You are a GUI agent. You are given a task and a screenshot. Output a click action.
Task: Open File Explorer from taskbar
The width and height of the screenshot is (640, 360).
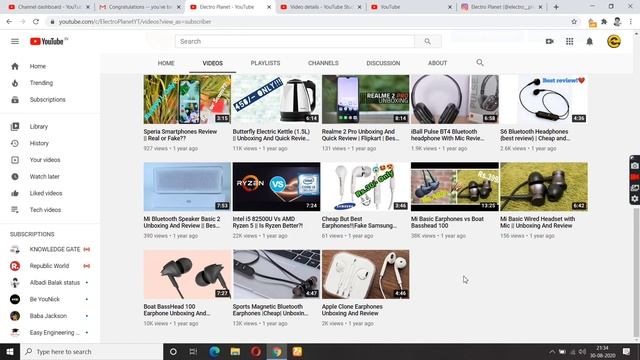point(235,351)
